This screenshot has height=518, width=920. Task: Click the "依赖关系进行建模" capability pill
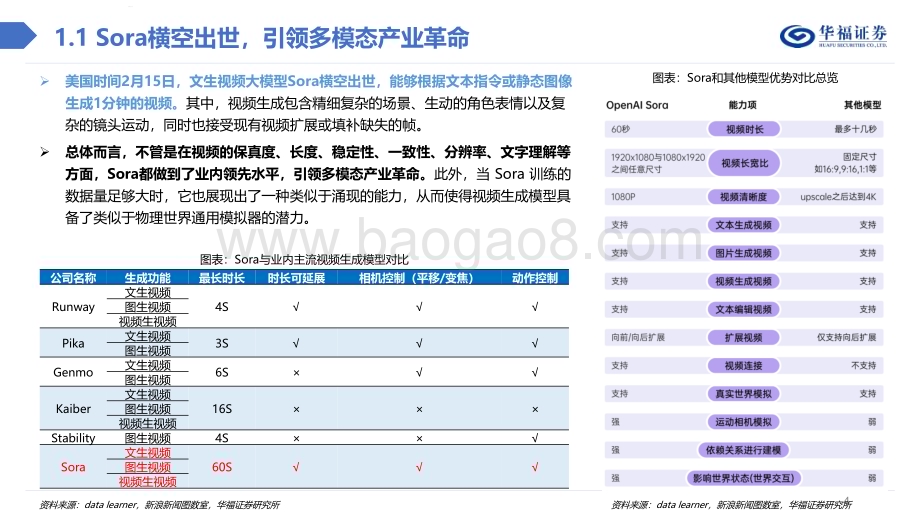[744, 451]
